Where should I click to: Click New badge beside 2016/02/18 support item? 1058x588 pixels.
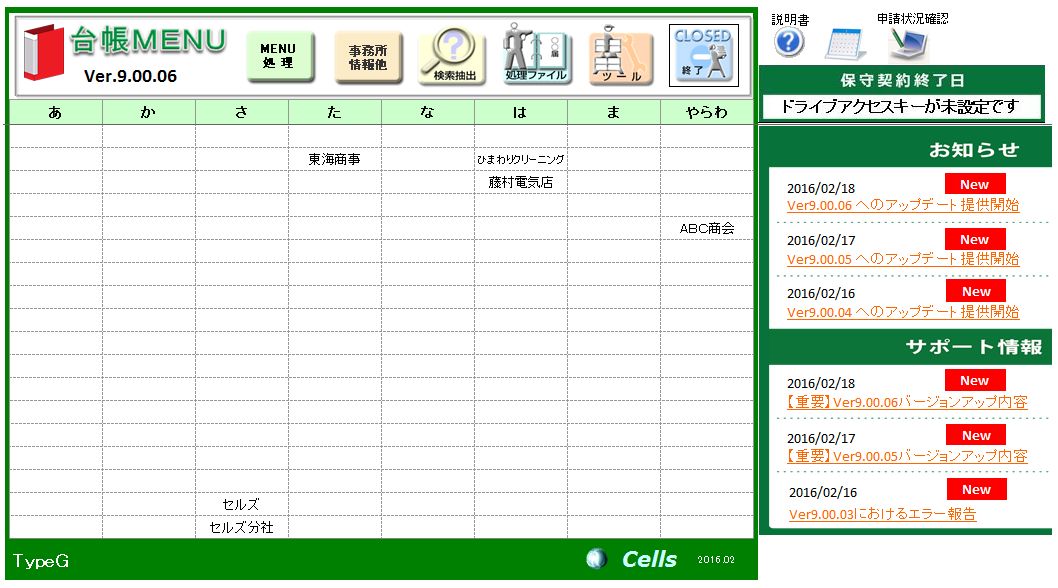point(975,380)
